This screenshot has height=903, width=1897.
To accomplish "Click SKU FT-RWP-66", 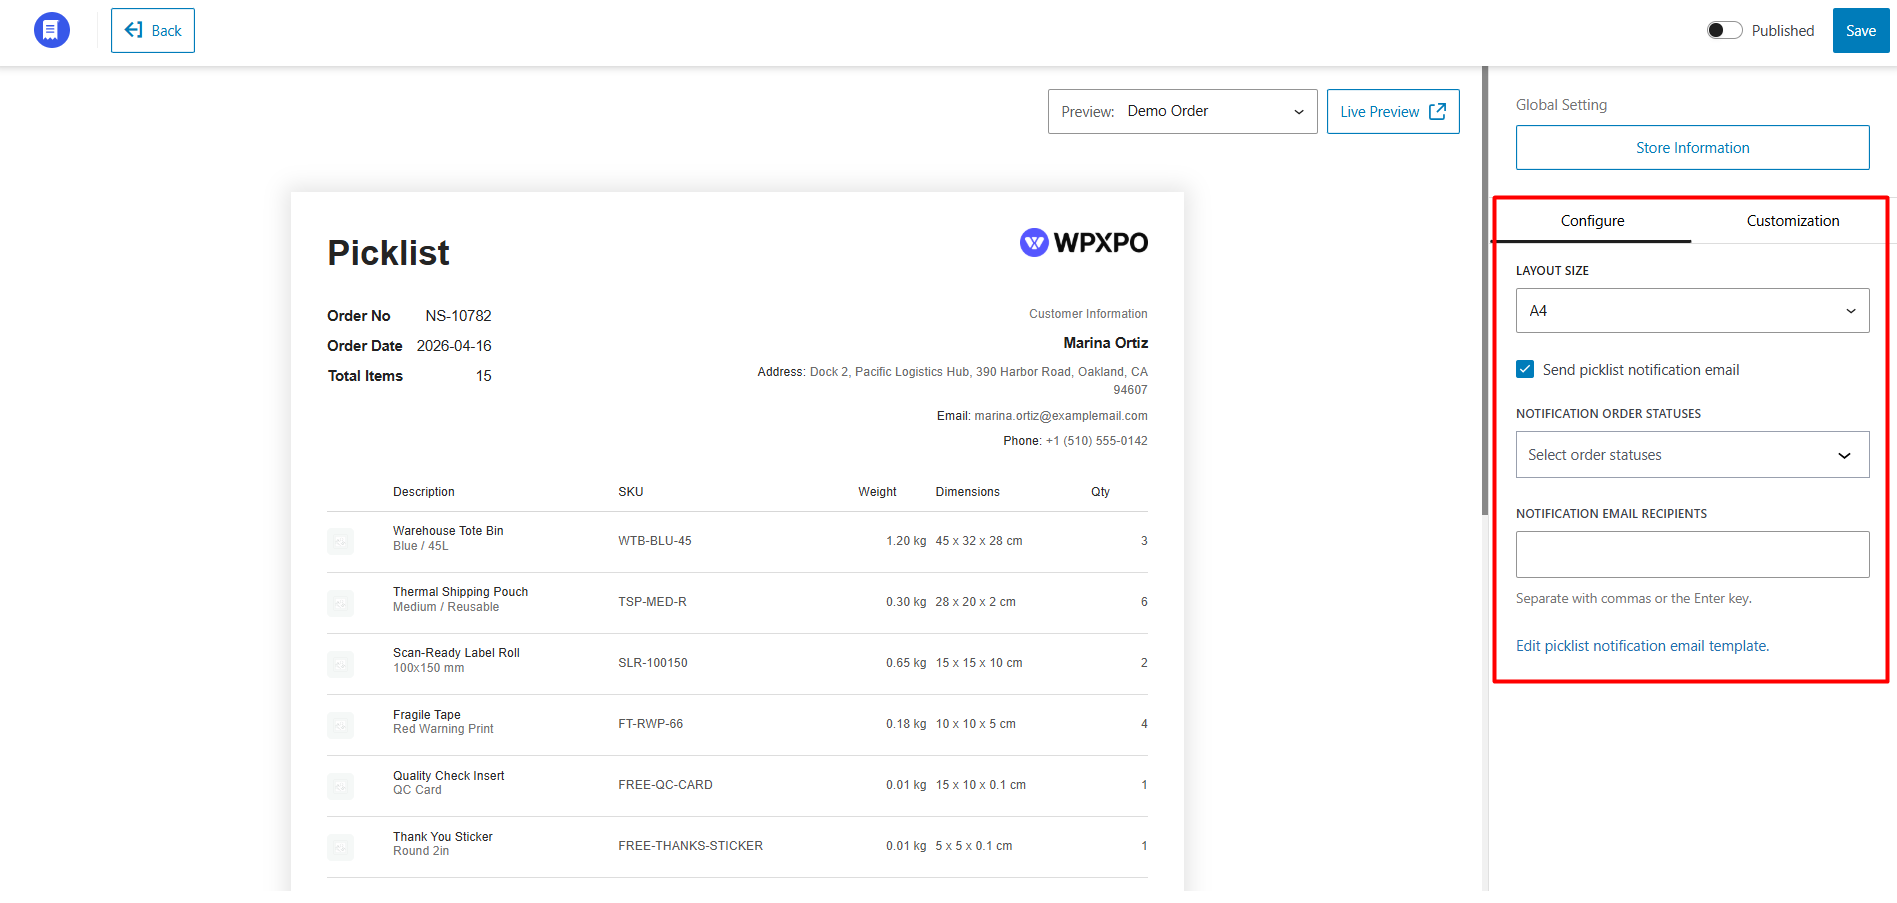I will (651, 724).
